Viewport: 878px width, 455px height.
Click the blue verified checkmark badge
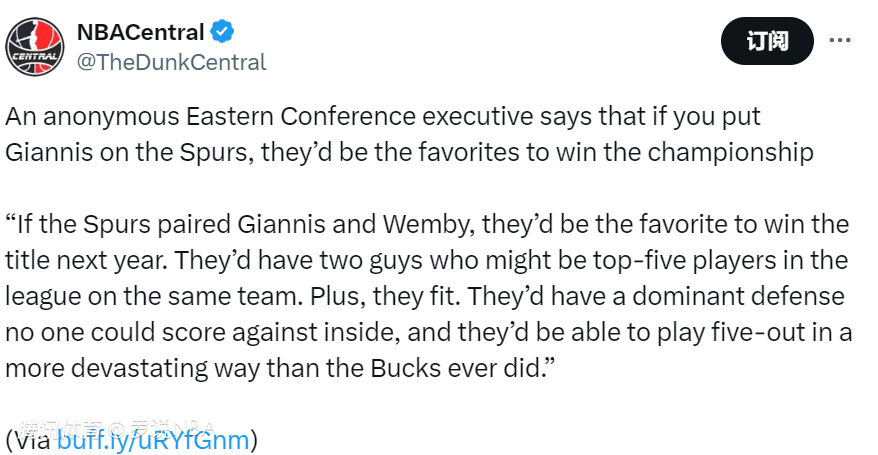click(222, 32)
